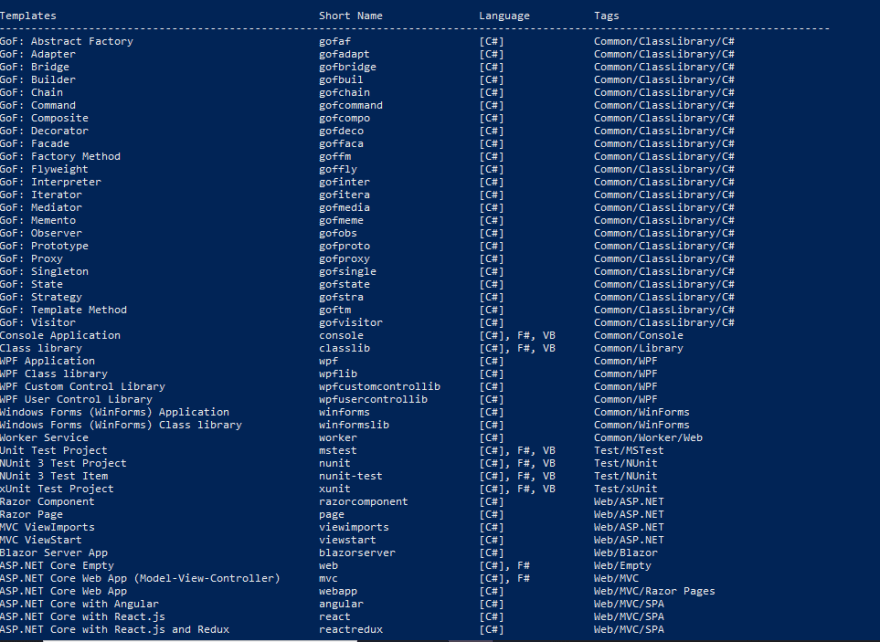Select the 'GoF: Interpreter' template name
Image resolution: width=880 pixels, height=642 pixels.
pos(51,182)
